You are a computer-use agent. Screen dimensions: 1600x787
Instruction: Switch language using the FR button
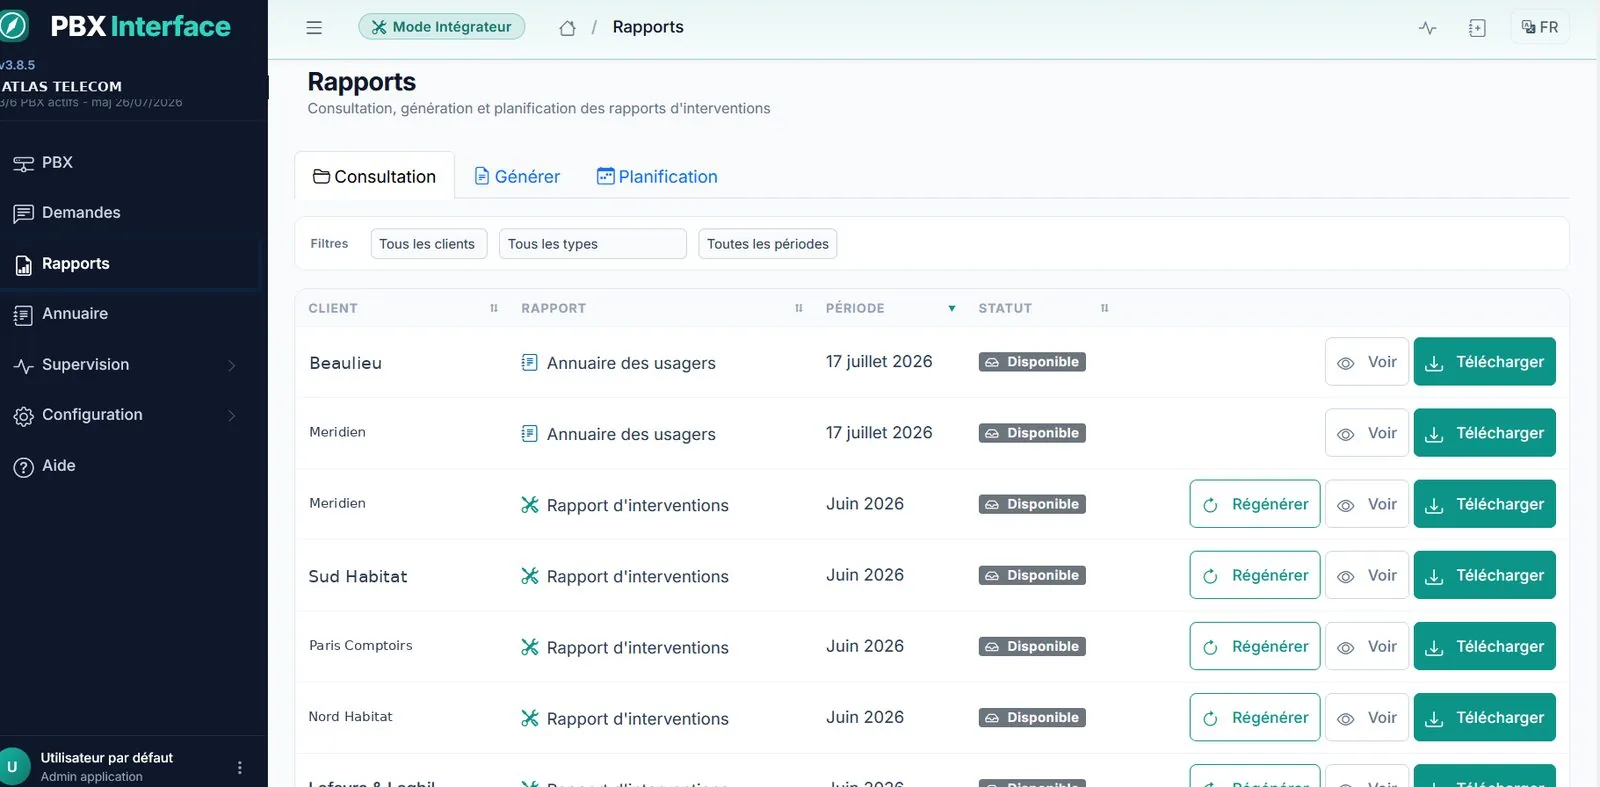tap(1540, 27)
